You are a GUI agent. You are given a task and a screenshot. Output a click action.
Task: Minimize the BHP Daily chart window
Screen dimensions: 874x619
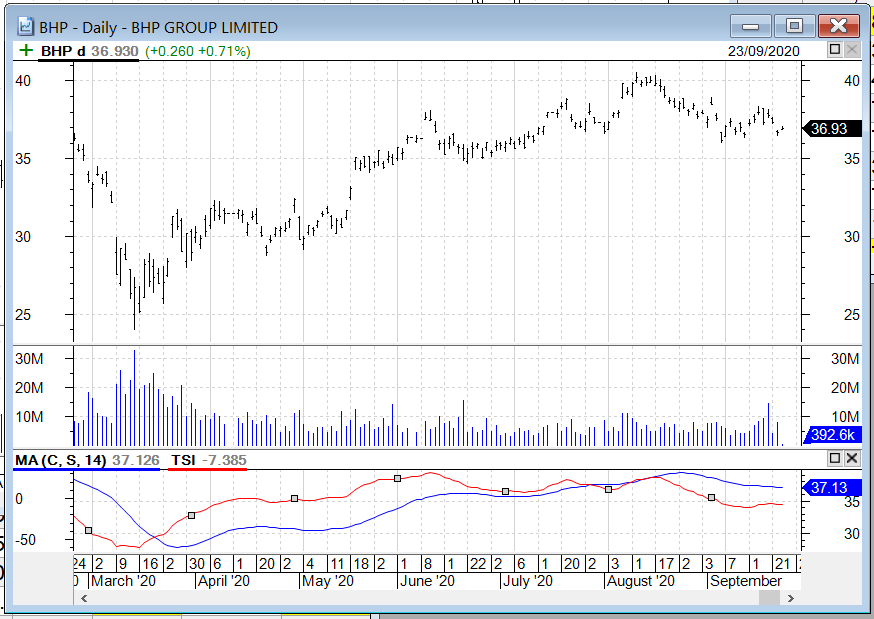pyautogui.click(x=751, y=26)
